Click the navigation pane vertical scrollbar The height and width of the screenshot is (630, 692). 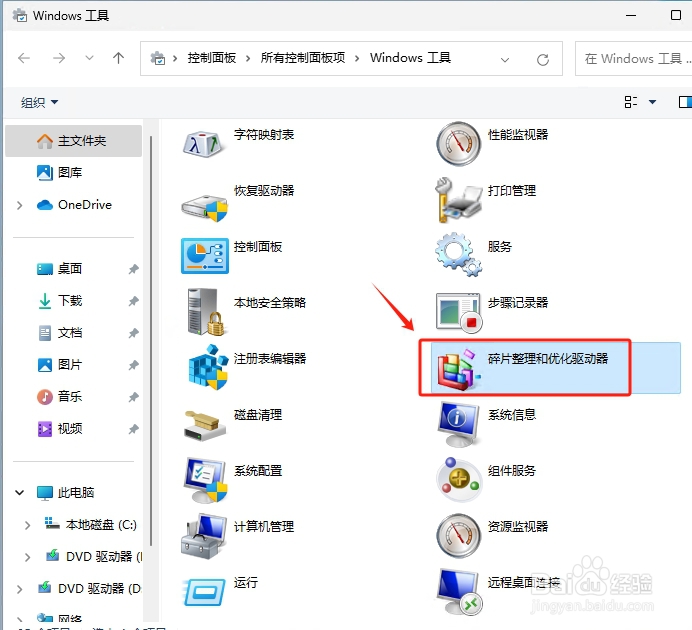(x=151, y=340)
